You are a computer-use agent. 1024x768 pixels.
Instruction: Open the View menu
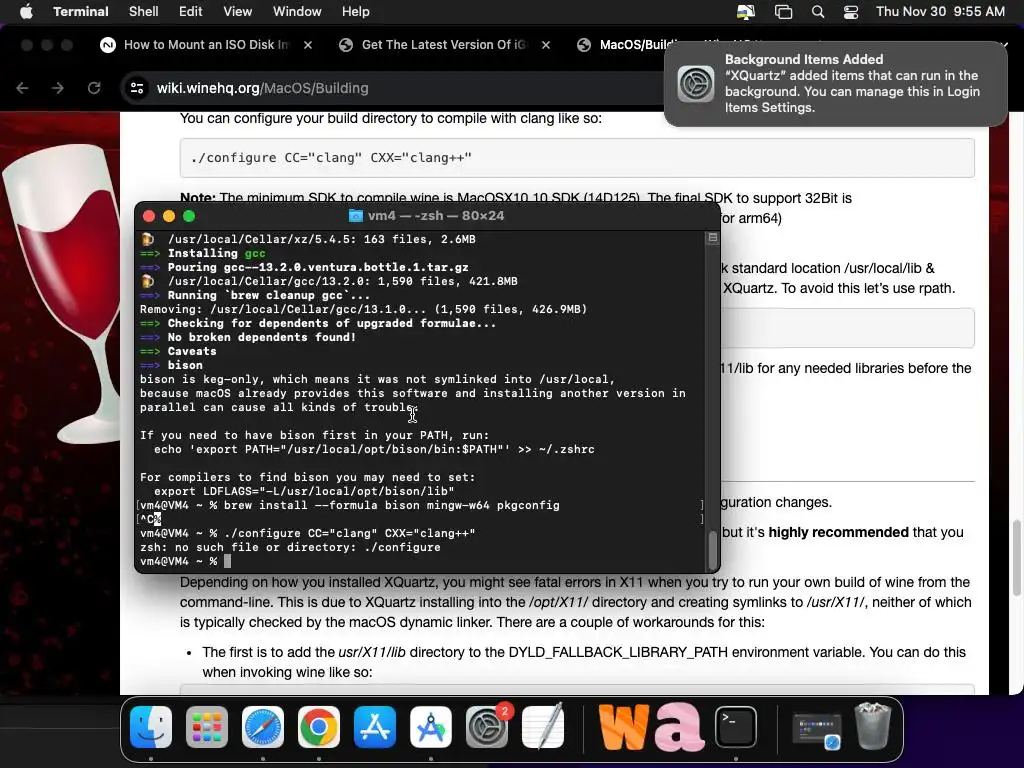pyautogui.click(x=237, y=11)
